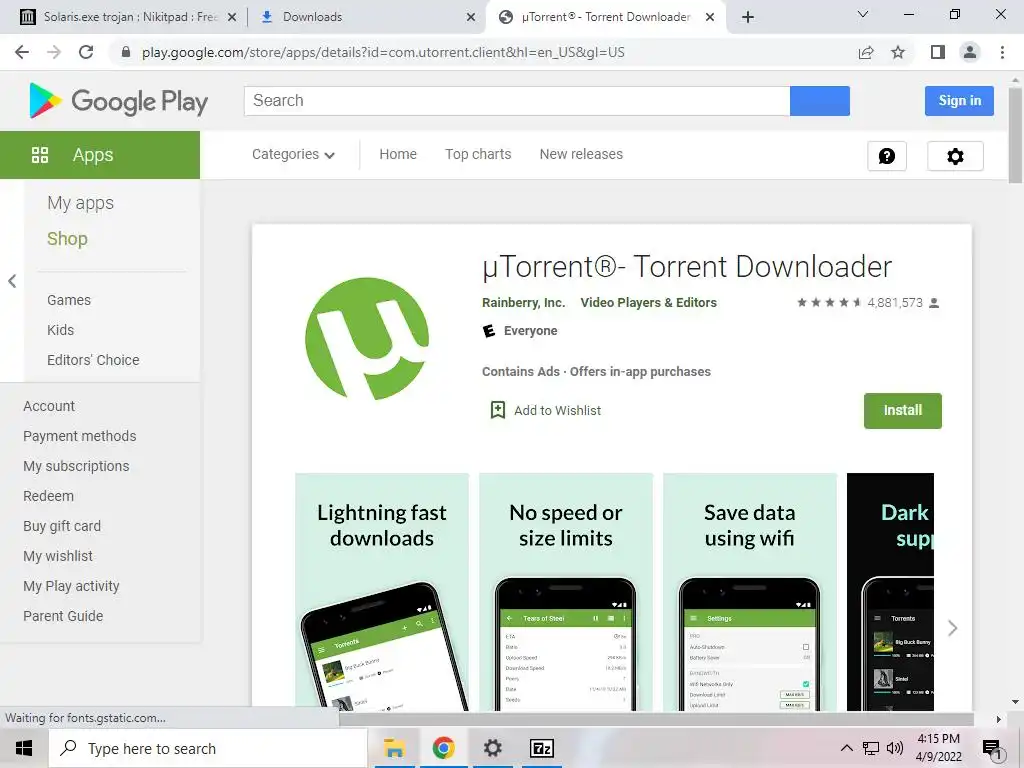Open Home in Play navigation

398,154
